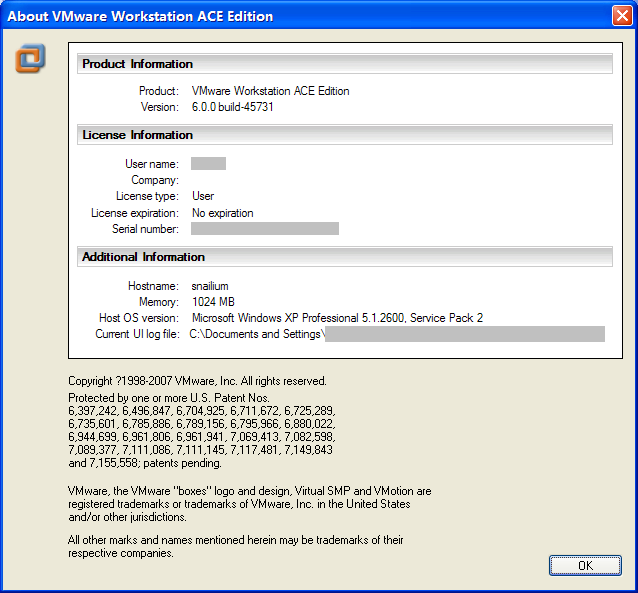Click the patent line starting 7,089,377
The height and width of the screenshot is (593, 638).
[x=200, y=450]
